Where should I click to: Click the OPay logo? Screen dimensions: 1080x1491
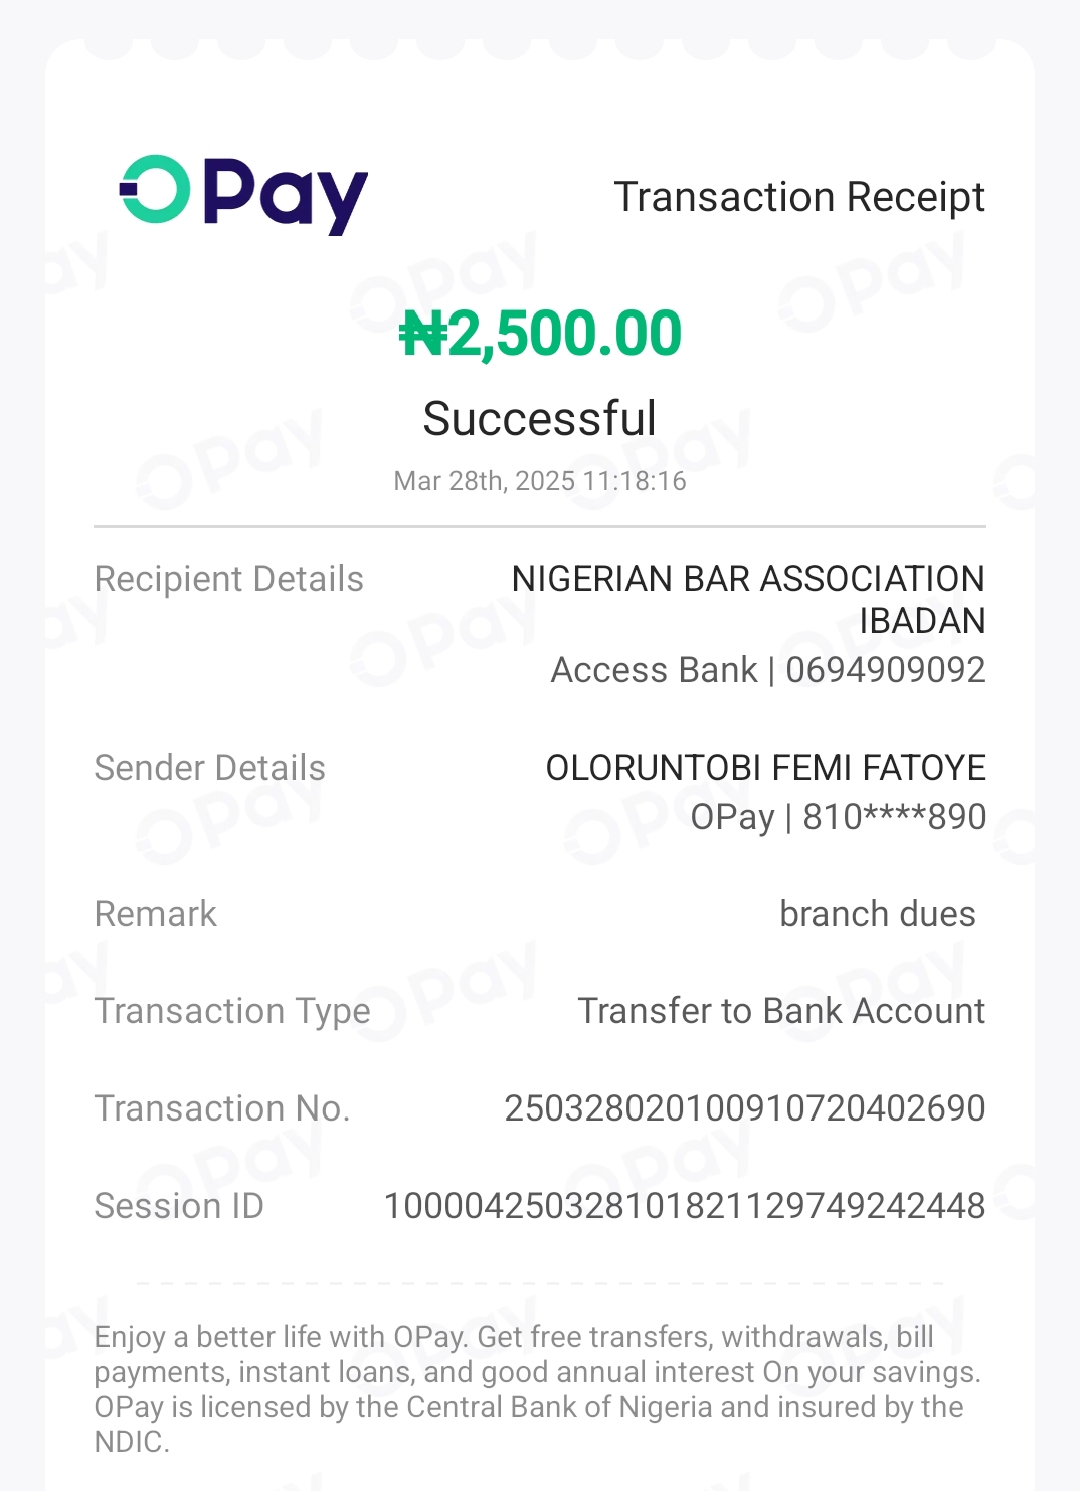click(244, 194)
